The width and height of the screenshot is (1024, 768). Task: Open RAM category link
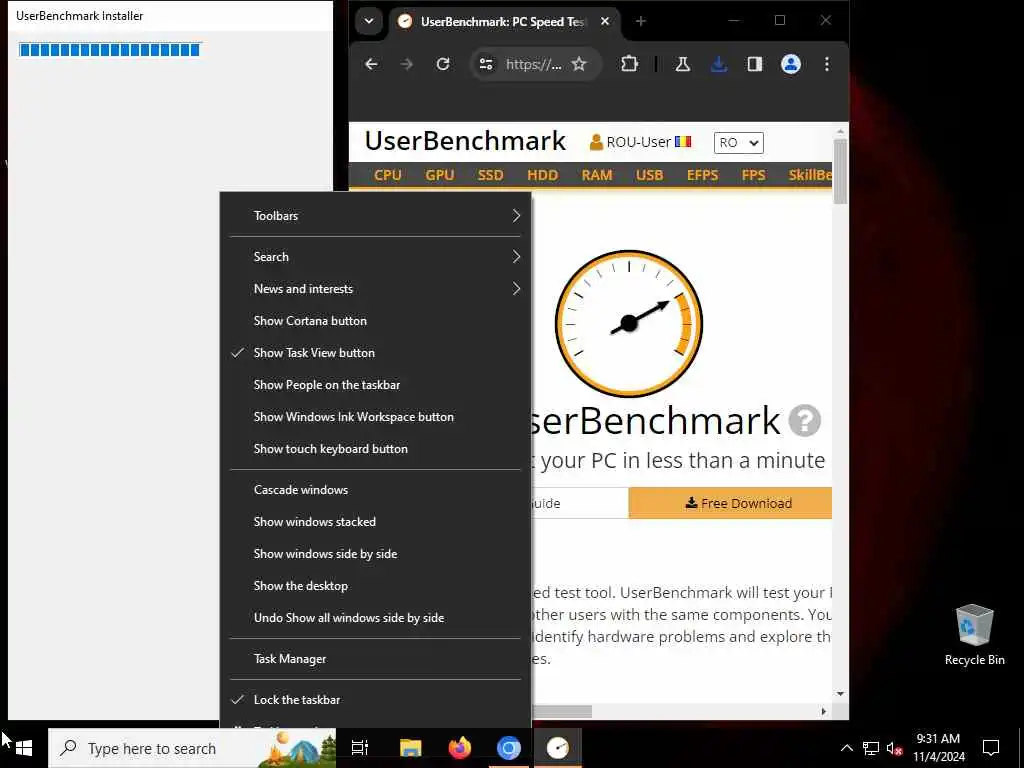click(597, 175)
